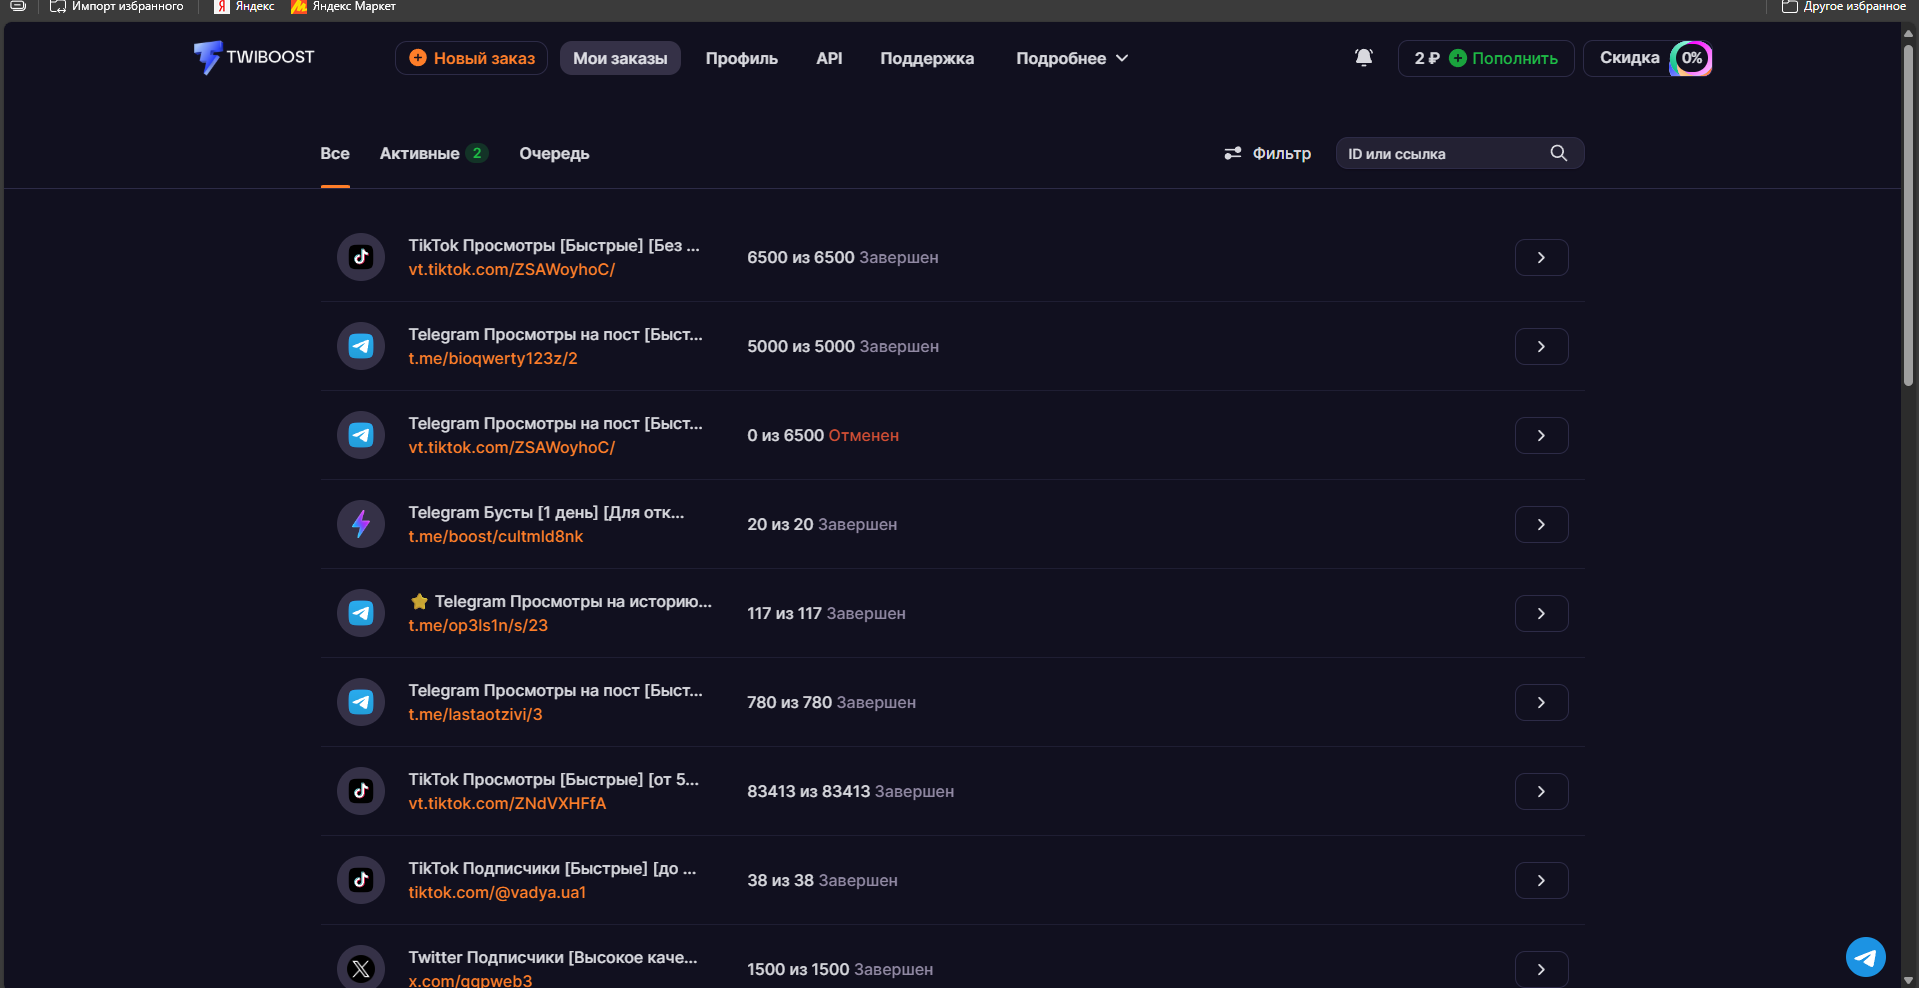This screenshot has width=1919, height=988.
Task: Expand details of the Отменен order
Action: [x=1541, y=435]
